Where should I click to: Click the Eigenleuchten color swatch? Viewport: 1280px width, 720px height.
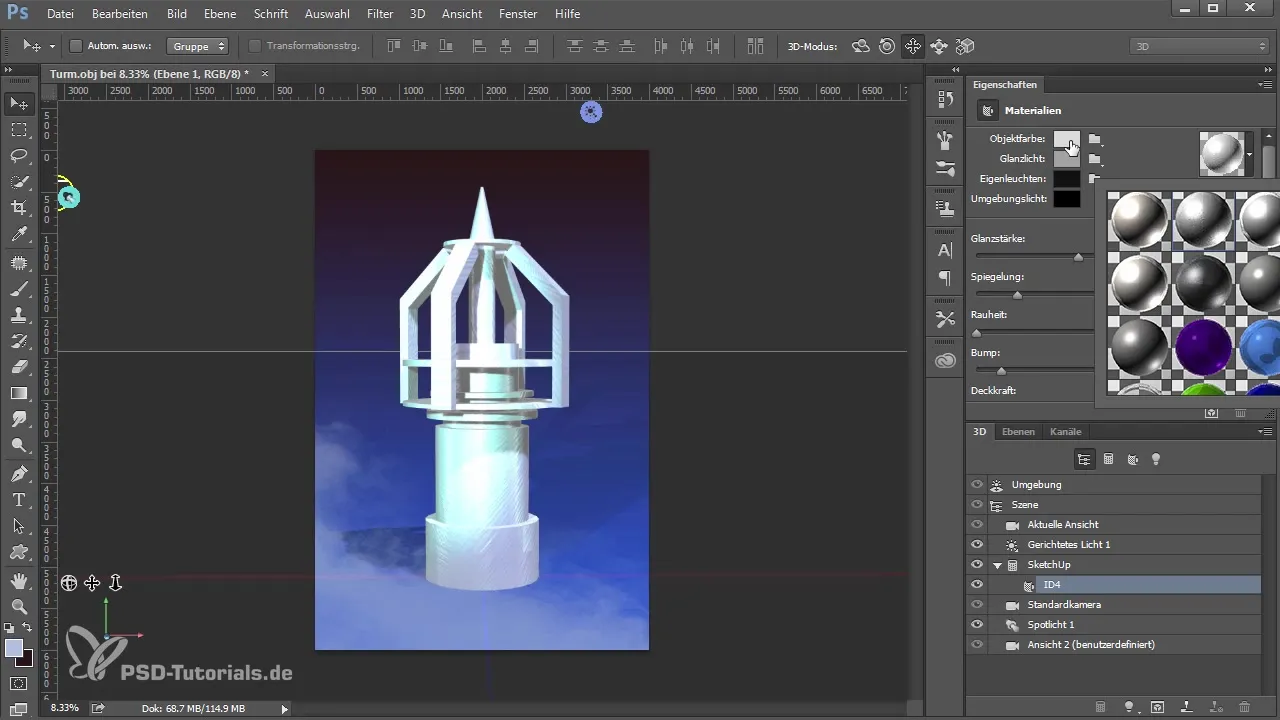coord(1066,179)
